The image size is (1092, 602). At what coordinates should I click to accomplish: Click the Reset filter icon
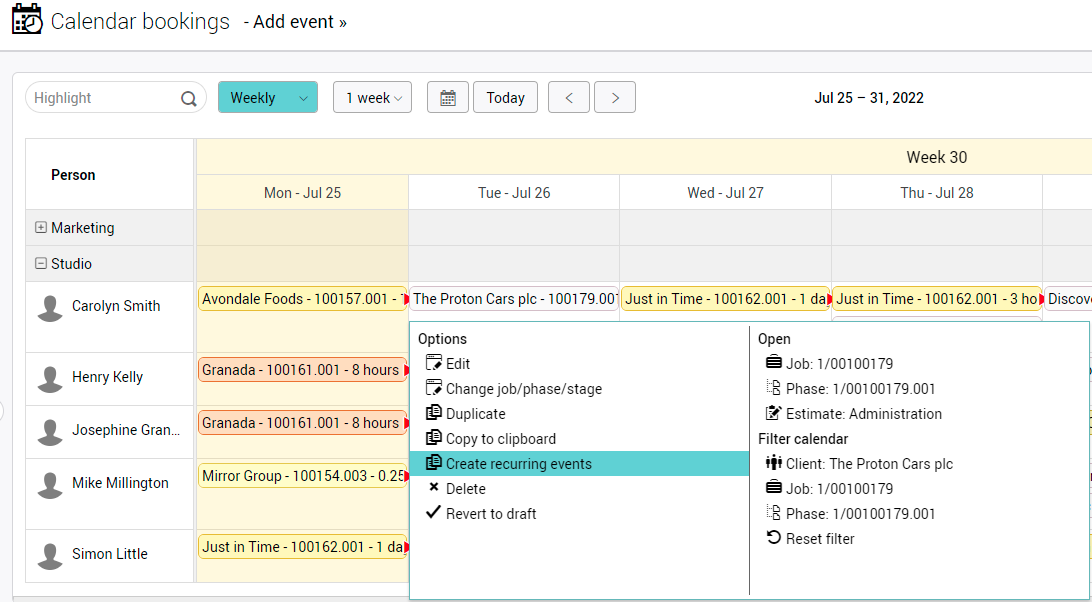point(773,539)
